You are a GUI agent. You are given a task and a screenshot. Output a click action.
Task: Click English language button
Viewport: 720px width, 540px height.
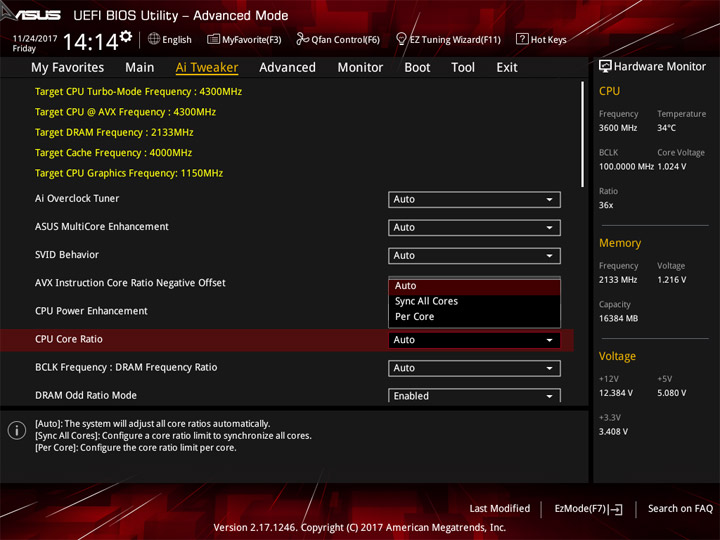(x=170, y=39)
